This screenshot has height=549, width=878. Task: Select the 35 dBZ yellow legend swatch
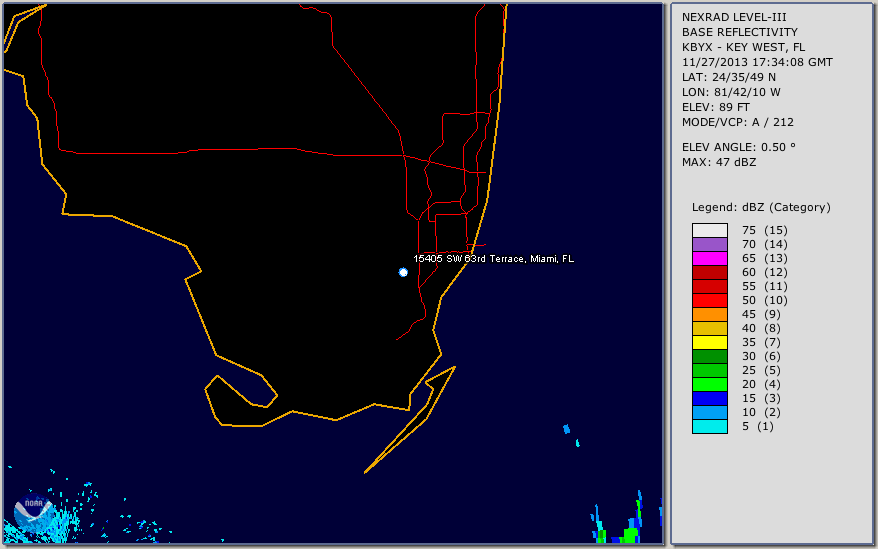(709, 342)
